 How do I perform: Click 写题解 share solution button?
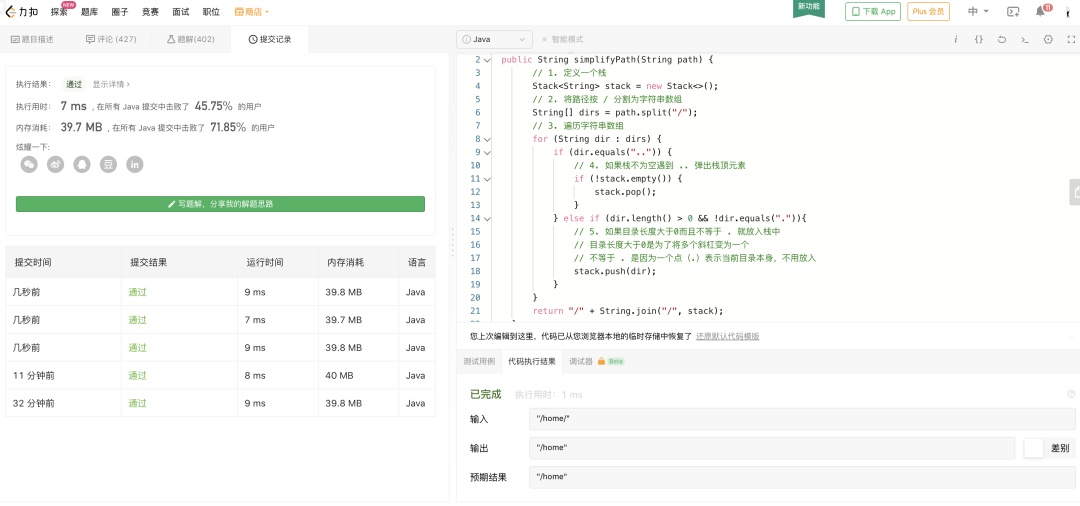pyautogui.click(x=220, y=204)
